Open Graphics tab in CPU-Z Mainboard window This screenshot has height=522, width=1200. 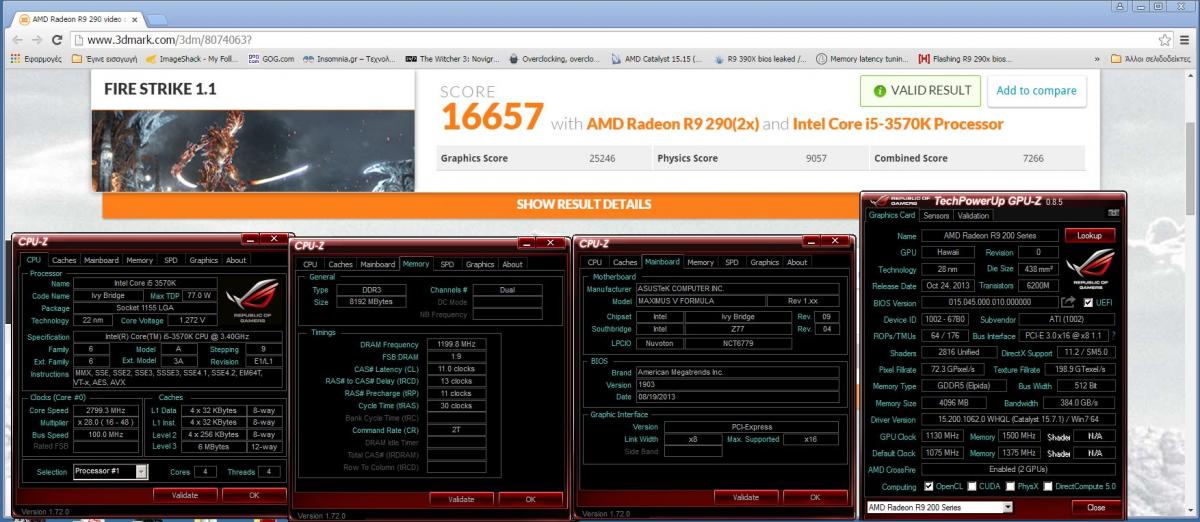tap(764, 262)
